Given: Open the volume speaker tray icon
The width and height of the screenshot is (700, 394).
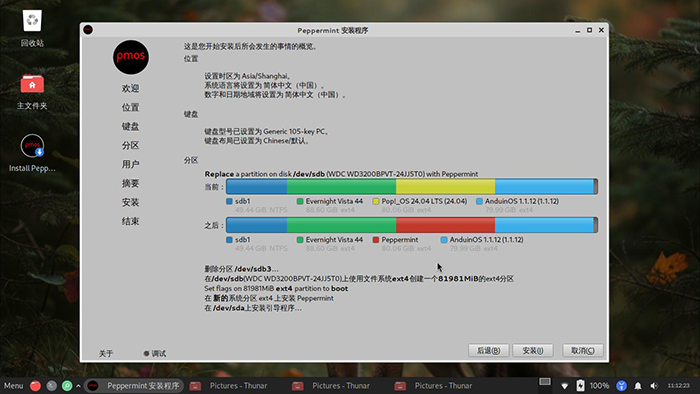Looking at the screenshot, I should (x=654, y=386).
